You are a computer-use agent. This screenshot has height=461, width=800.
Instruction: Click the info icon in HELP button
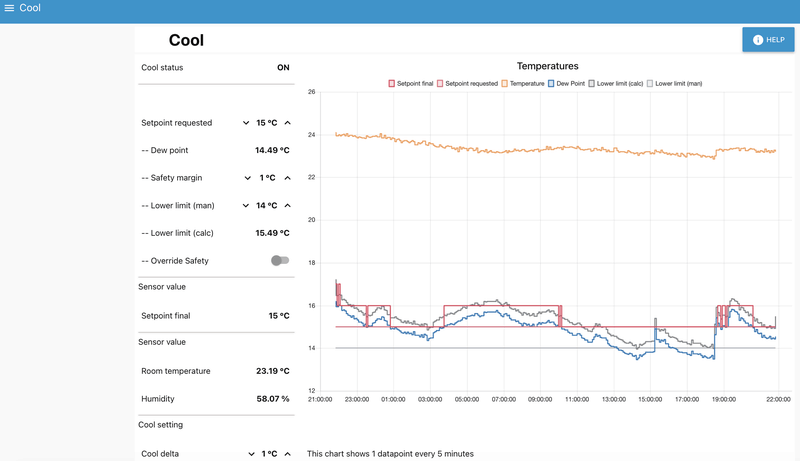[x=758, y=40]
